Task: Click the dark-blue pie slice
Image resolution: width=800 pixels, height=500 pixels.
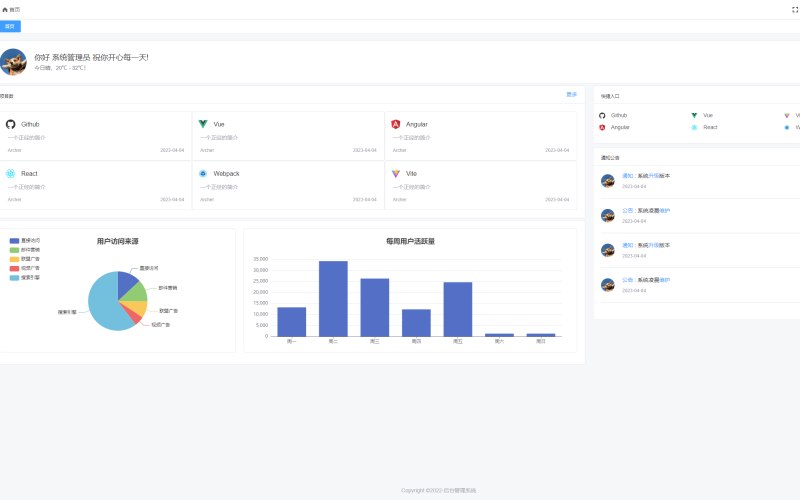Action: (127, 283)
